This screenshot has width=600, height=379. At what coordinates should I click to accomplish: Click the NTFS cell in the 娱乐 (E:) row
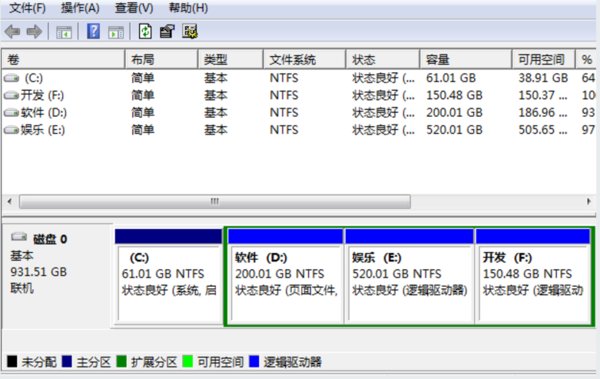pos(284,130)
